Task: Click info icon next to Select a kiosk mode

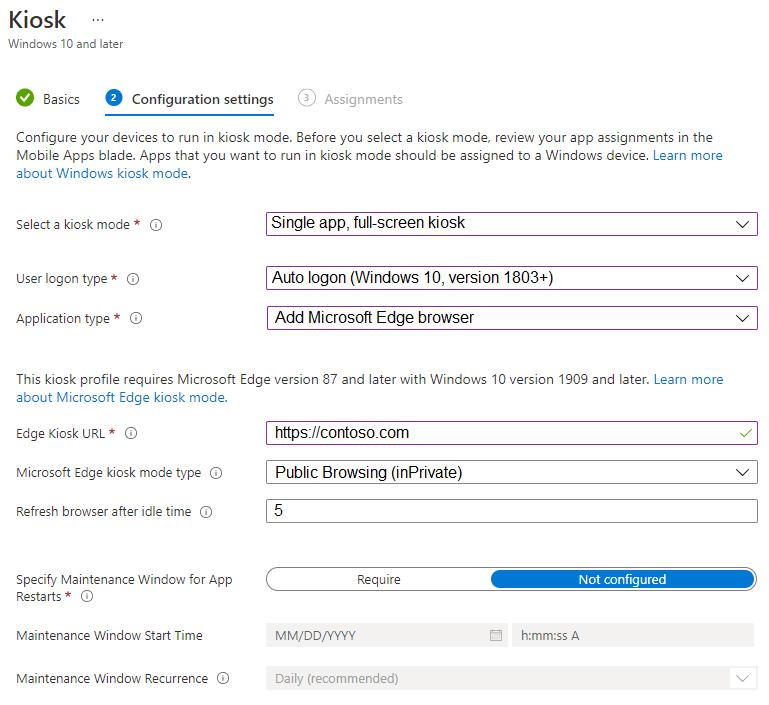Action: coord(156,225)
